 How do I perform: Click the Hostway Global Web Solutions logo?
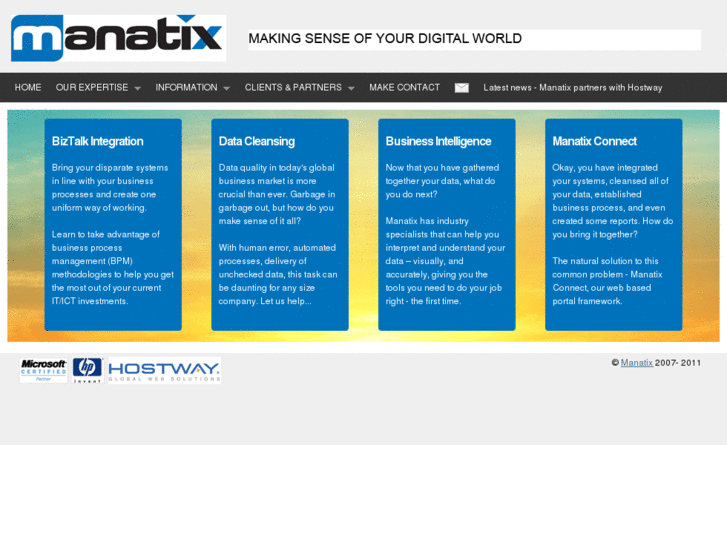coord(164,370)
